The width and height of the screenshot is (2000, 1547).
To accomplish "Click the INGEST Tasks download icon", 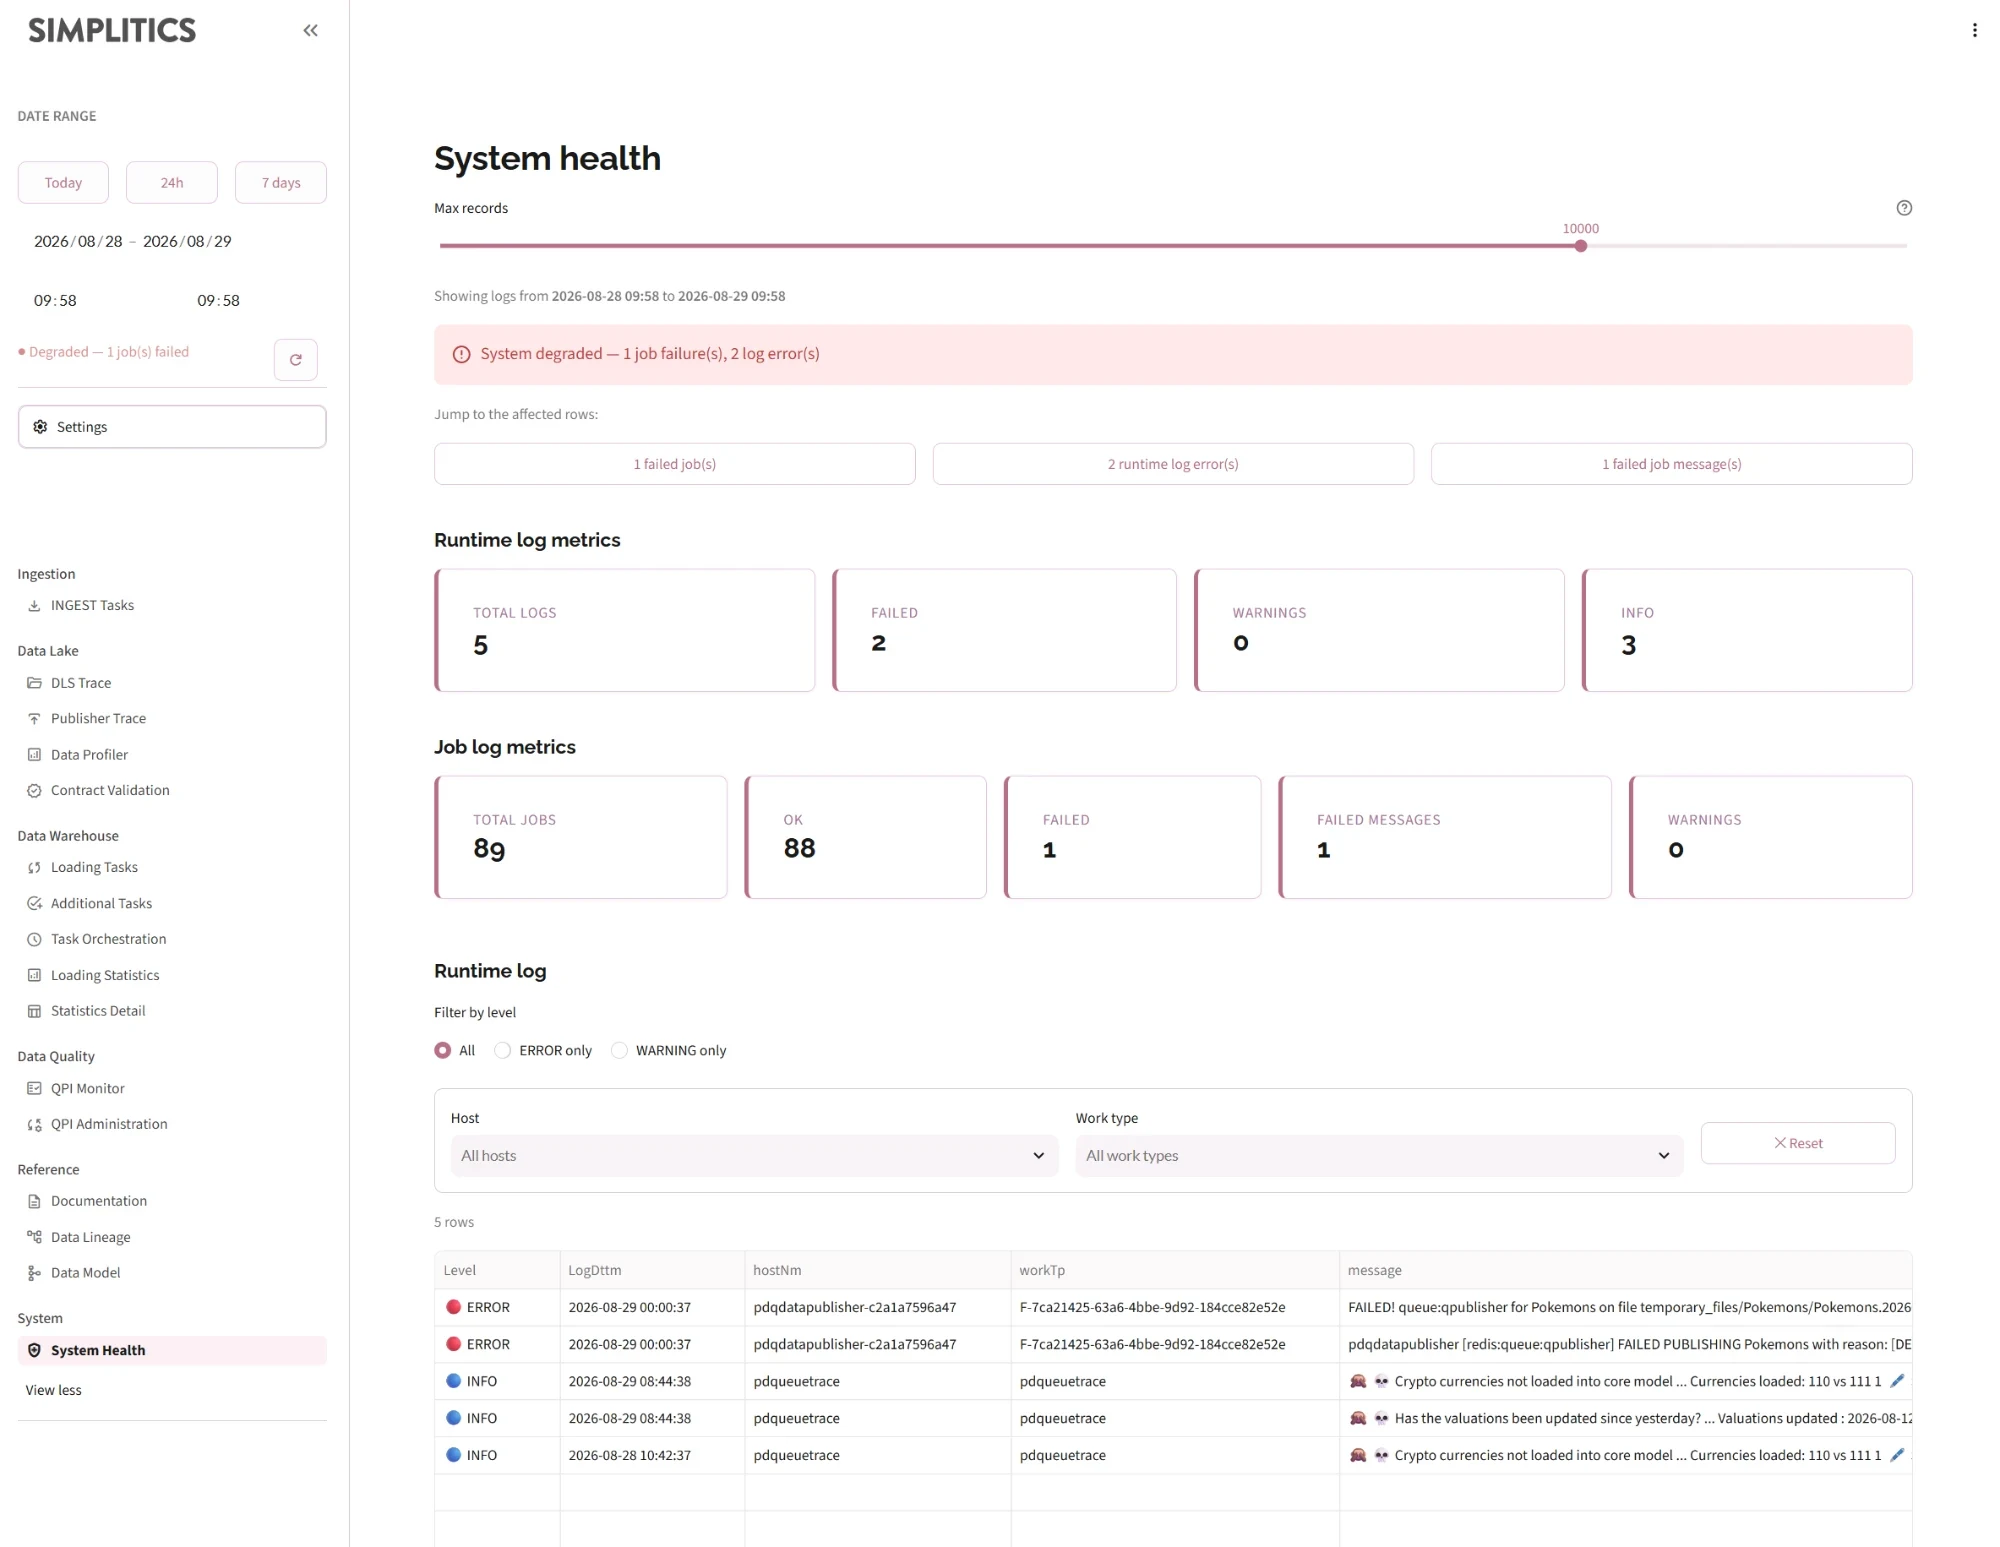I will tap(34, 605).
